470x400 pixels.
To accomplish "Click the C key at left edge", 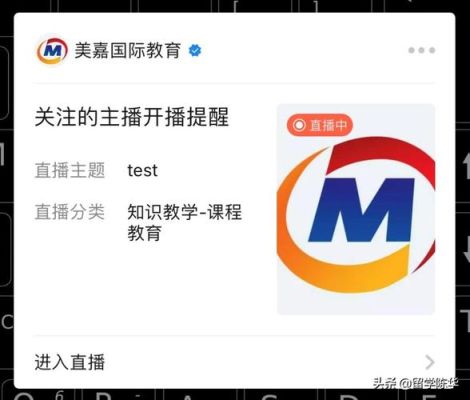I will pos(7,322).
